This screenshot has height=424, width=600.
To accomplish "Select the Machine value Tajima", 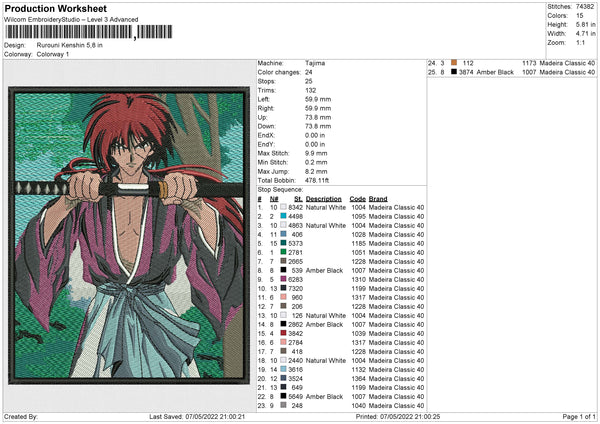I will pyautogui.click(x=315, y=63).
